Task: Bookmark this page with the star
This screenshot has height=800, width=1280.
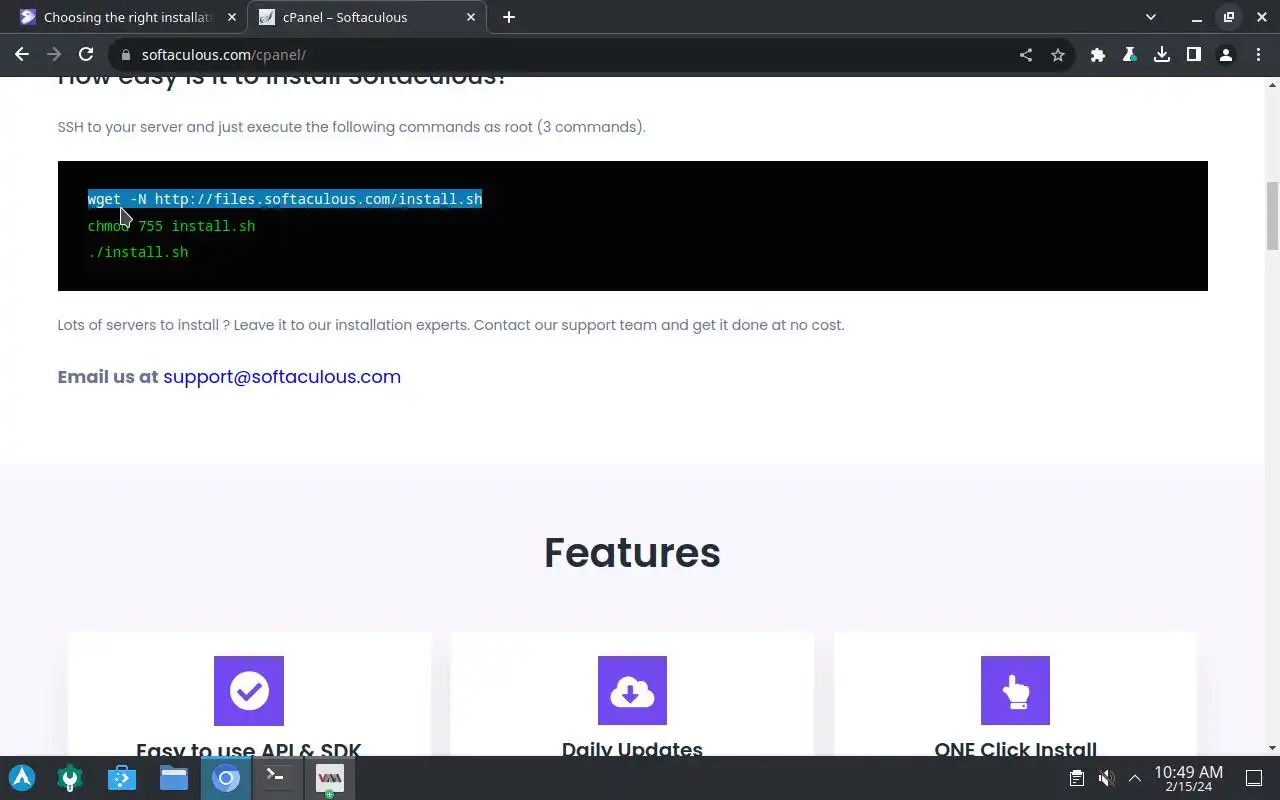Action: (1058, 55)
